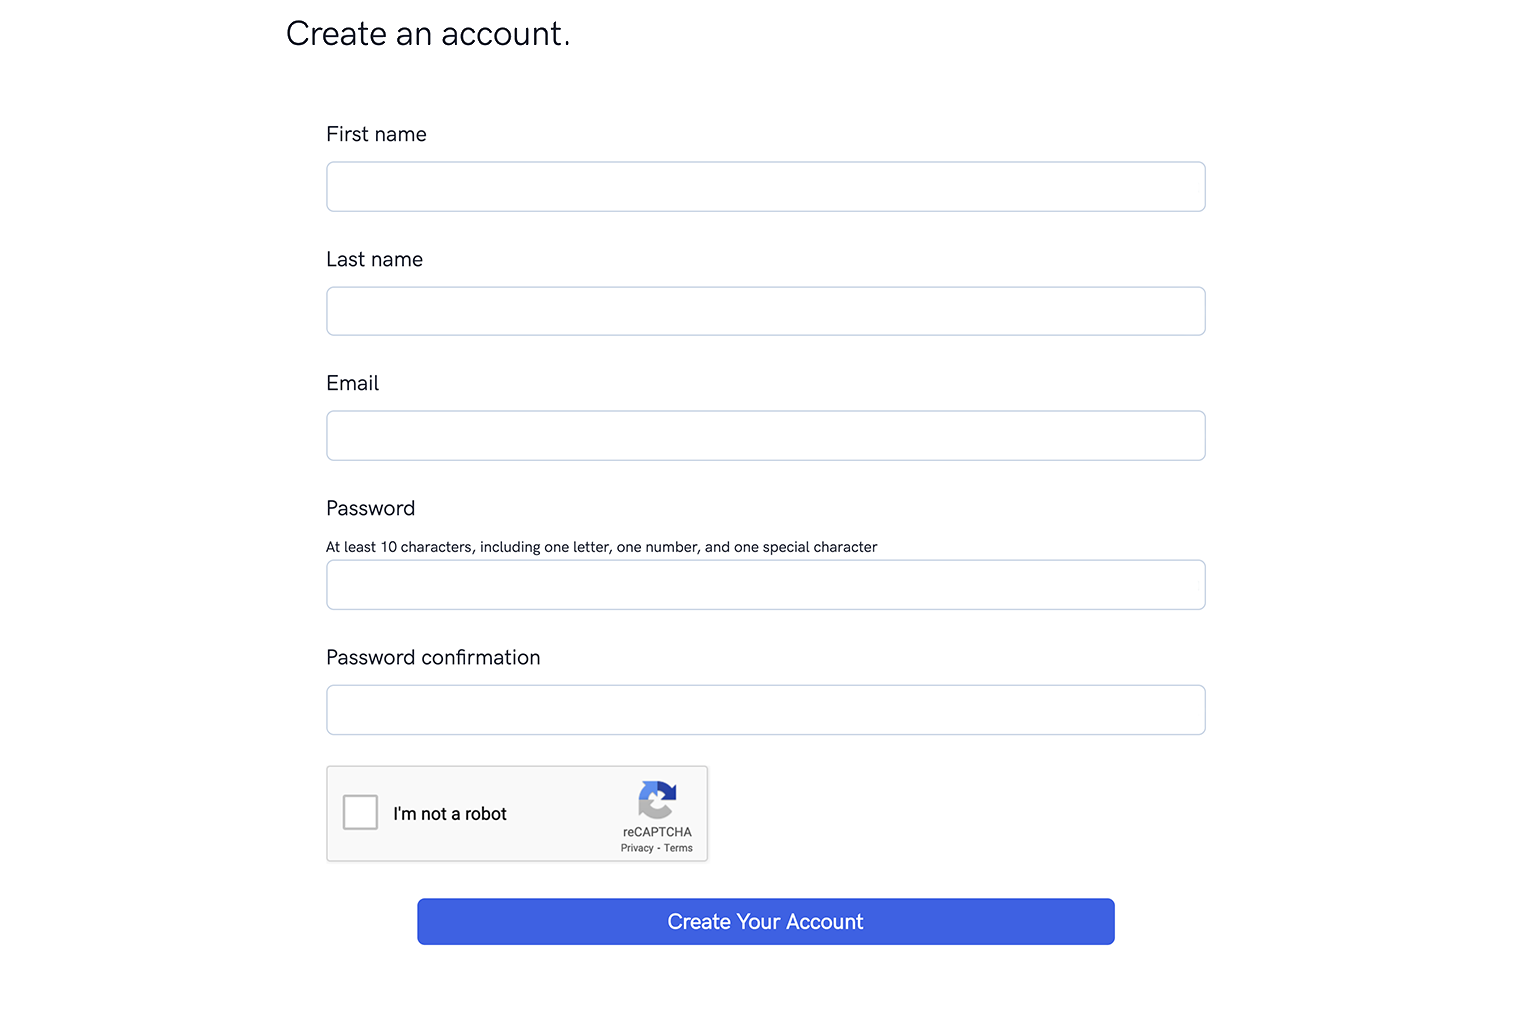Click inside the Last name input field
This screenshot has height=1012, width=1540.
[765, 311]
